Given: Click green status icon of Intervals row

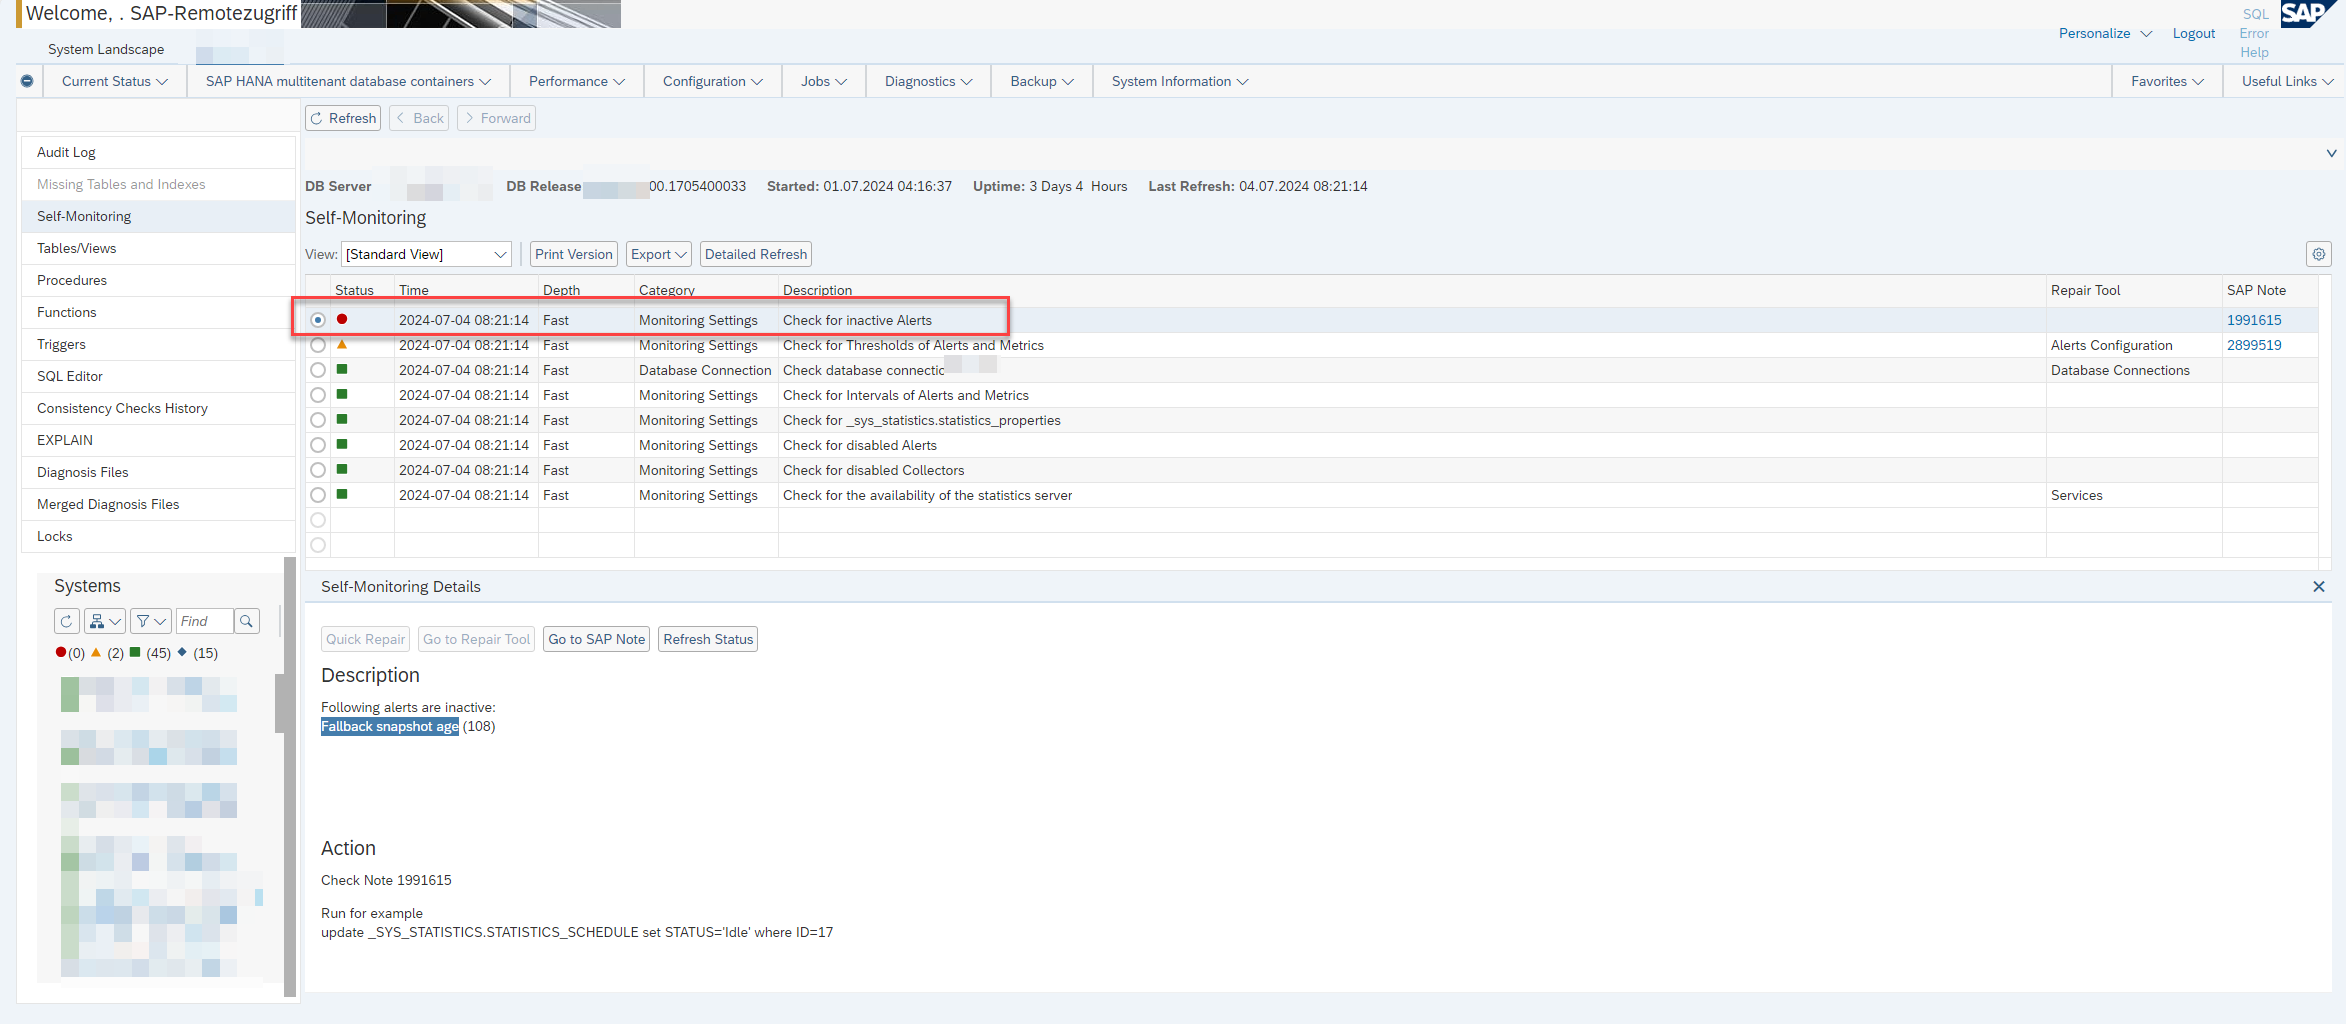Looking at the screenshot, I should (x=342, y=394).
